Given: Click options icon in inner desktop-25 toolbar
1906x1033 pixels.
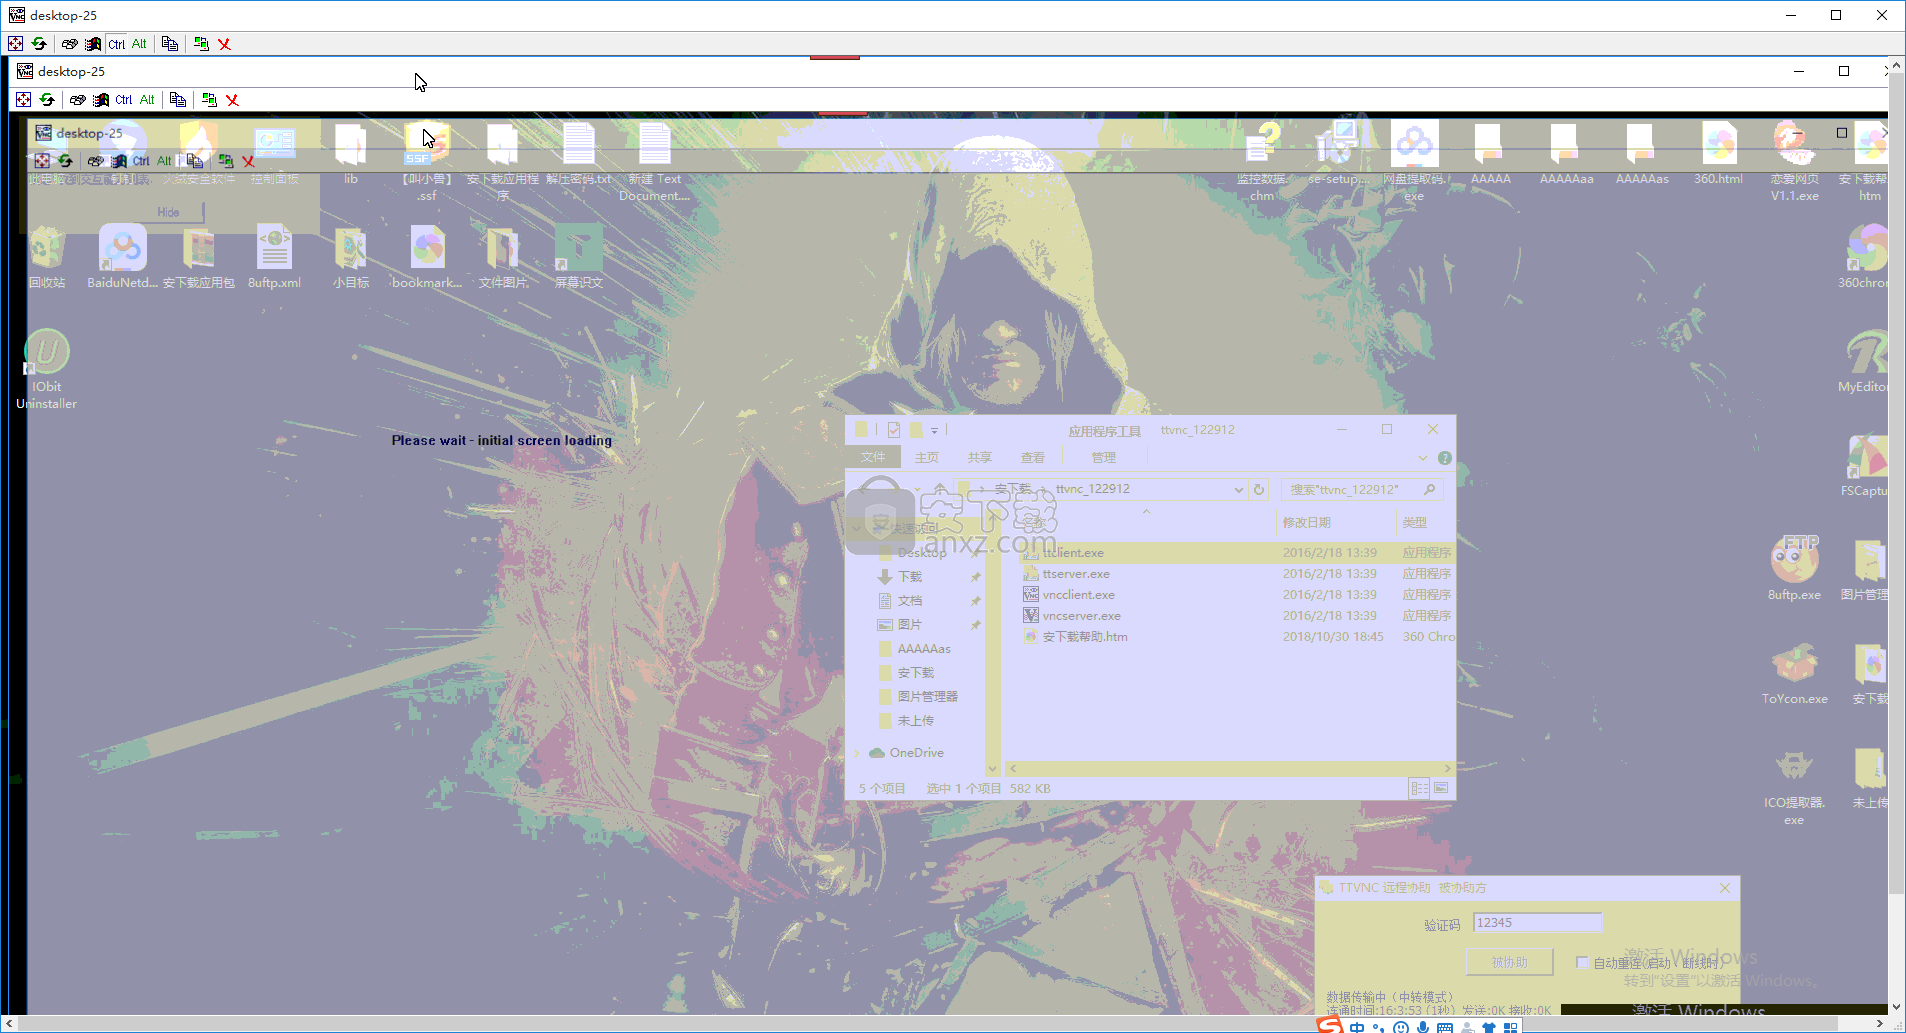Looking at the screenshot, I should [x=77, y=100].
